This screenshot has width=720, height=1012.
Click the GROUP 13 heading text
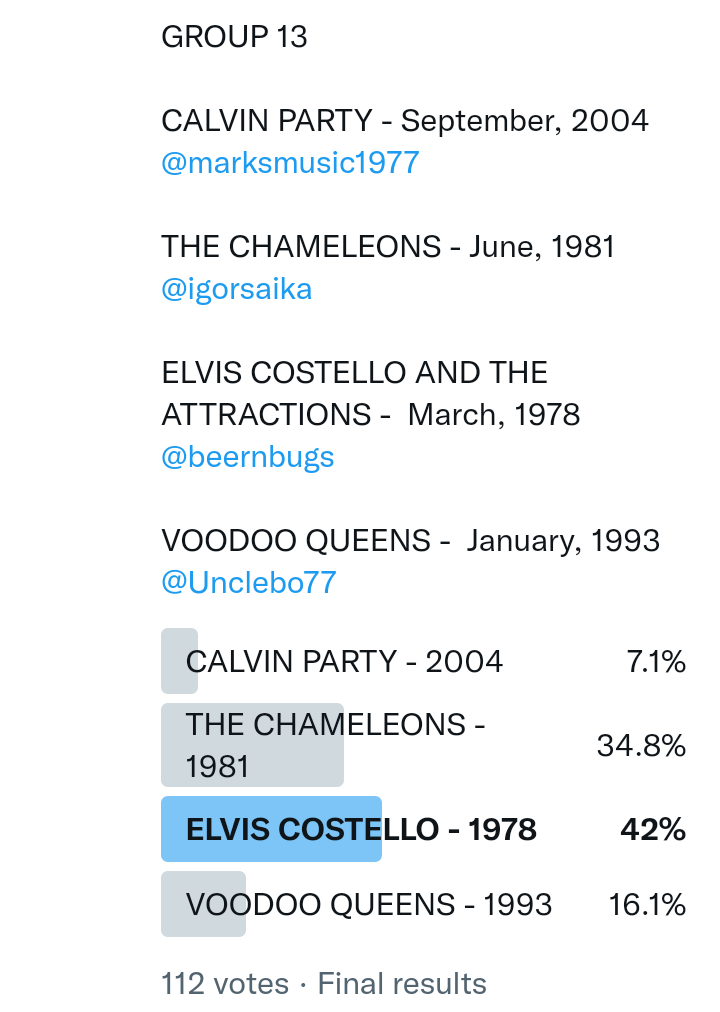point(234,37)
